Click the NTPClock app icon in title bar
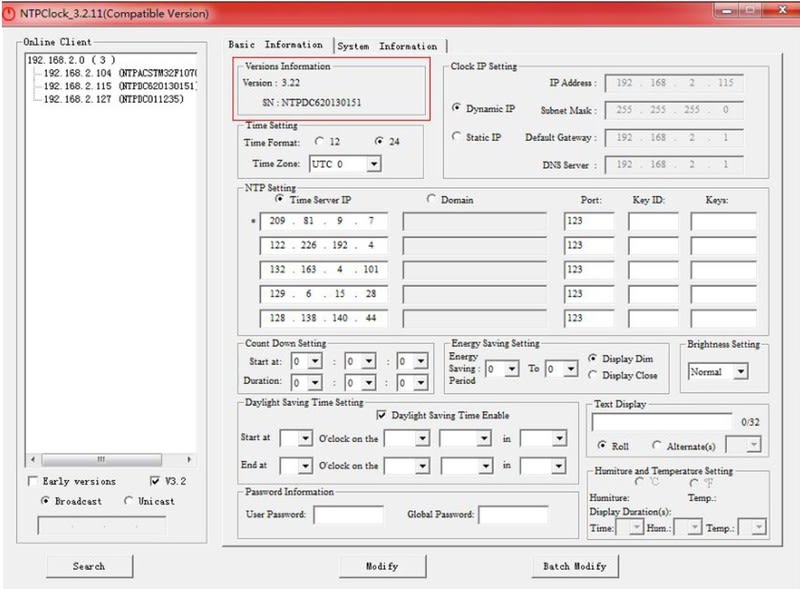The height and width of the screenshot is (589, 800). [x=11, y=14]
